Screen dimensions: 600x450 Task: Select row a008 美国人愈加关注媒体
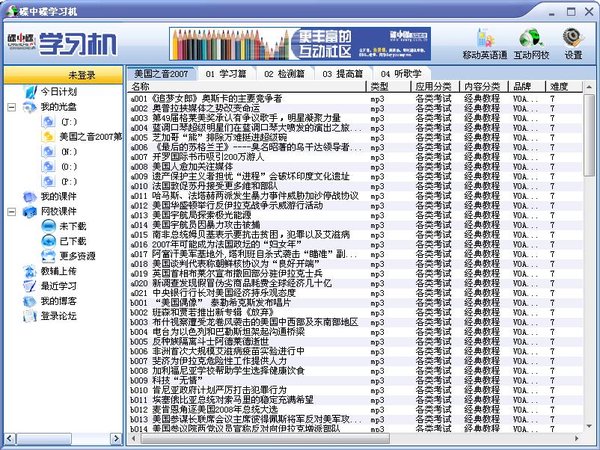[x=356, y=167]
